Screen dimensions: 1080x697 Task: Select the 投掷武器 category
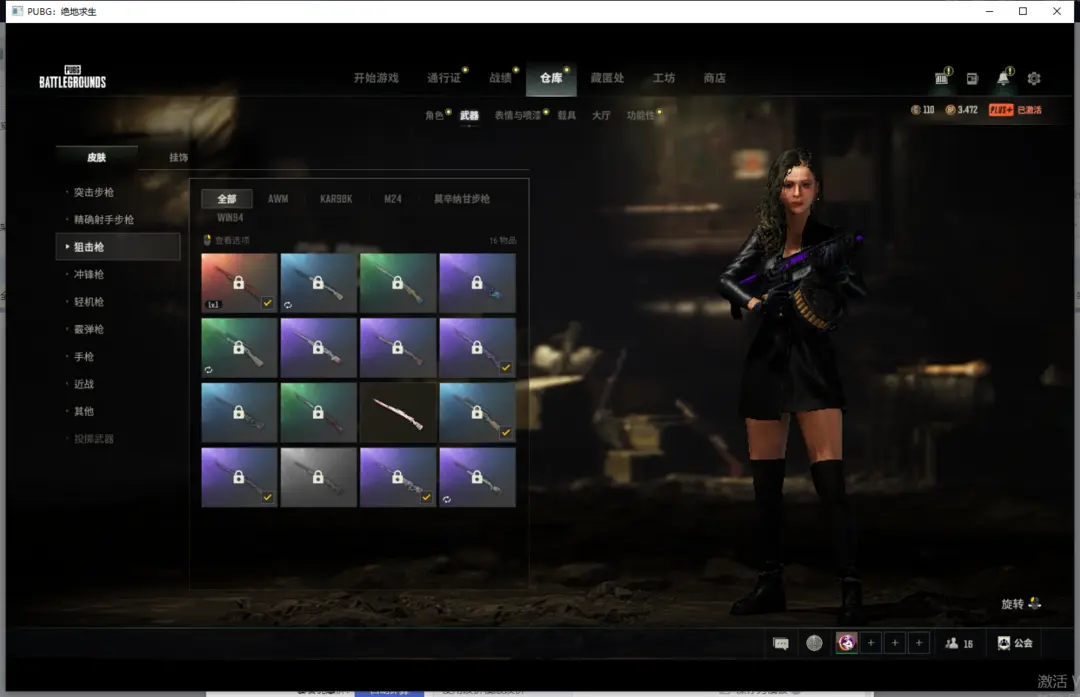94,439
